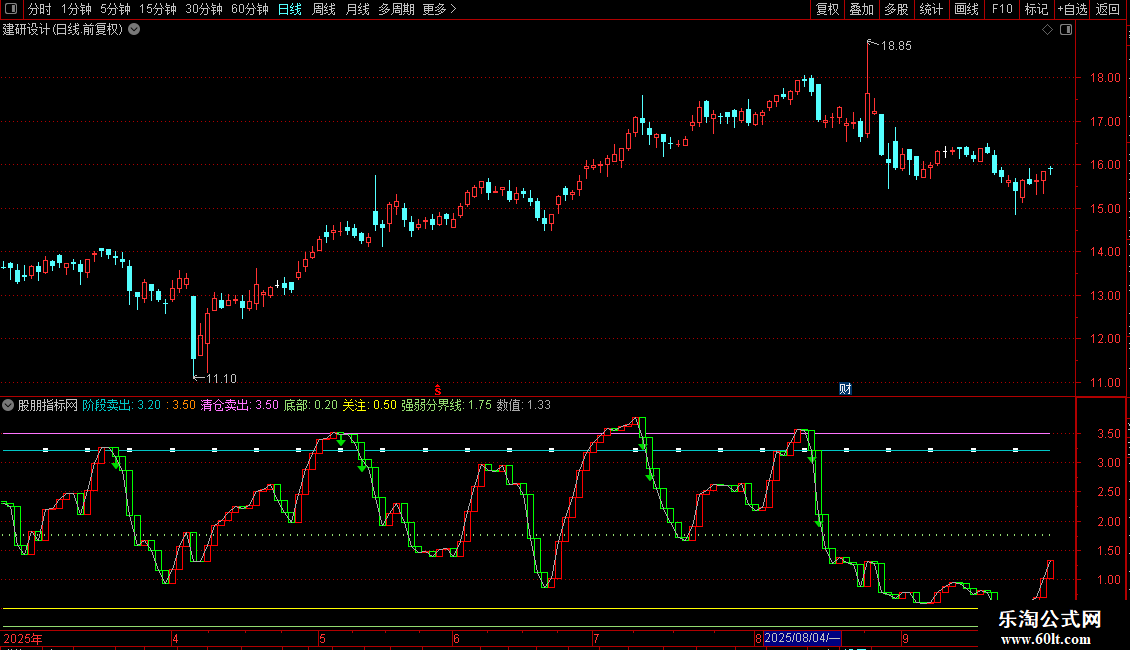Click month 9 on the time axis

click(x=905, y=638)
